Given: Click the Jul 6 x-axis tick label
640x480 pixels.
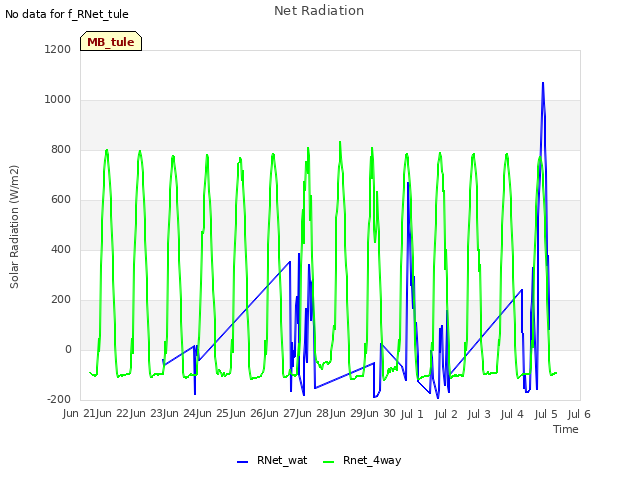Looking at the screenshot, I should (579, 414).
